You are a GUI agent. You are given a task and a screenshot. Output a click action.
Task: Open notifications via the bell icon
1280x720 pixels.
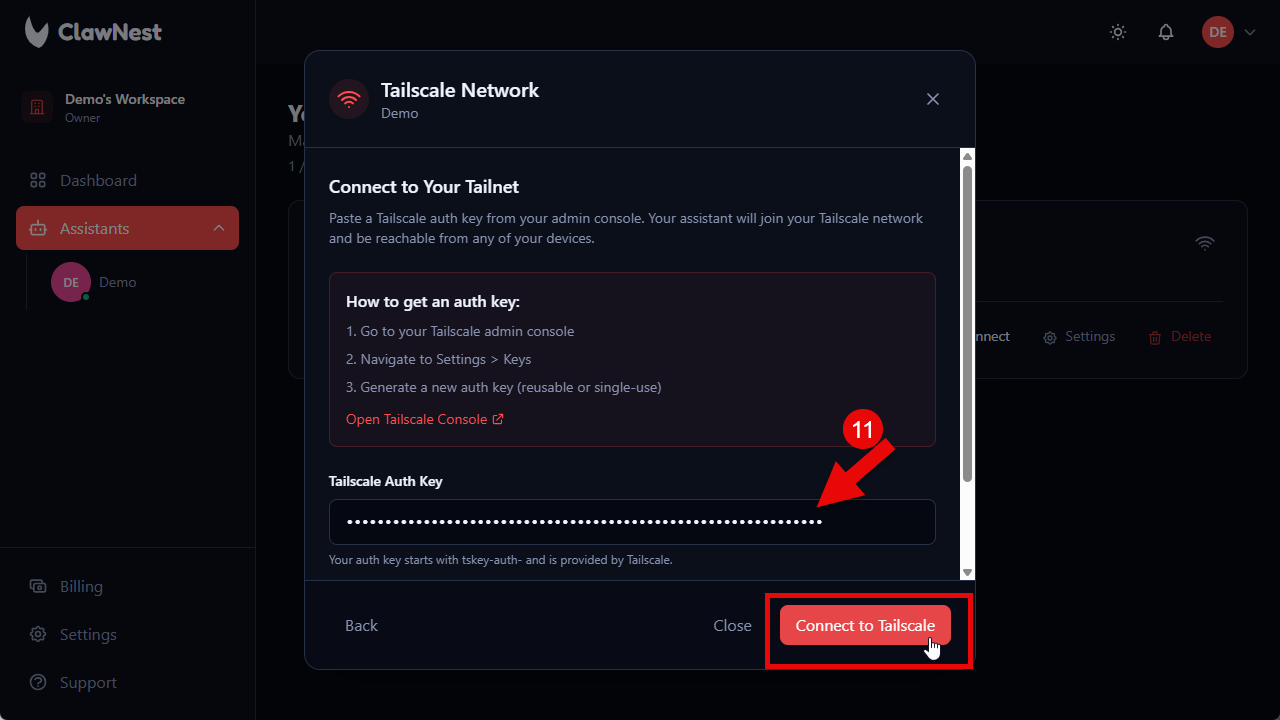click(x=1165, y=31)
